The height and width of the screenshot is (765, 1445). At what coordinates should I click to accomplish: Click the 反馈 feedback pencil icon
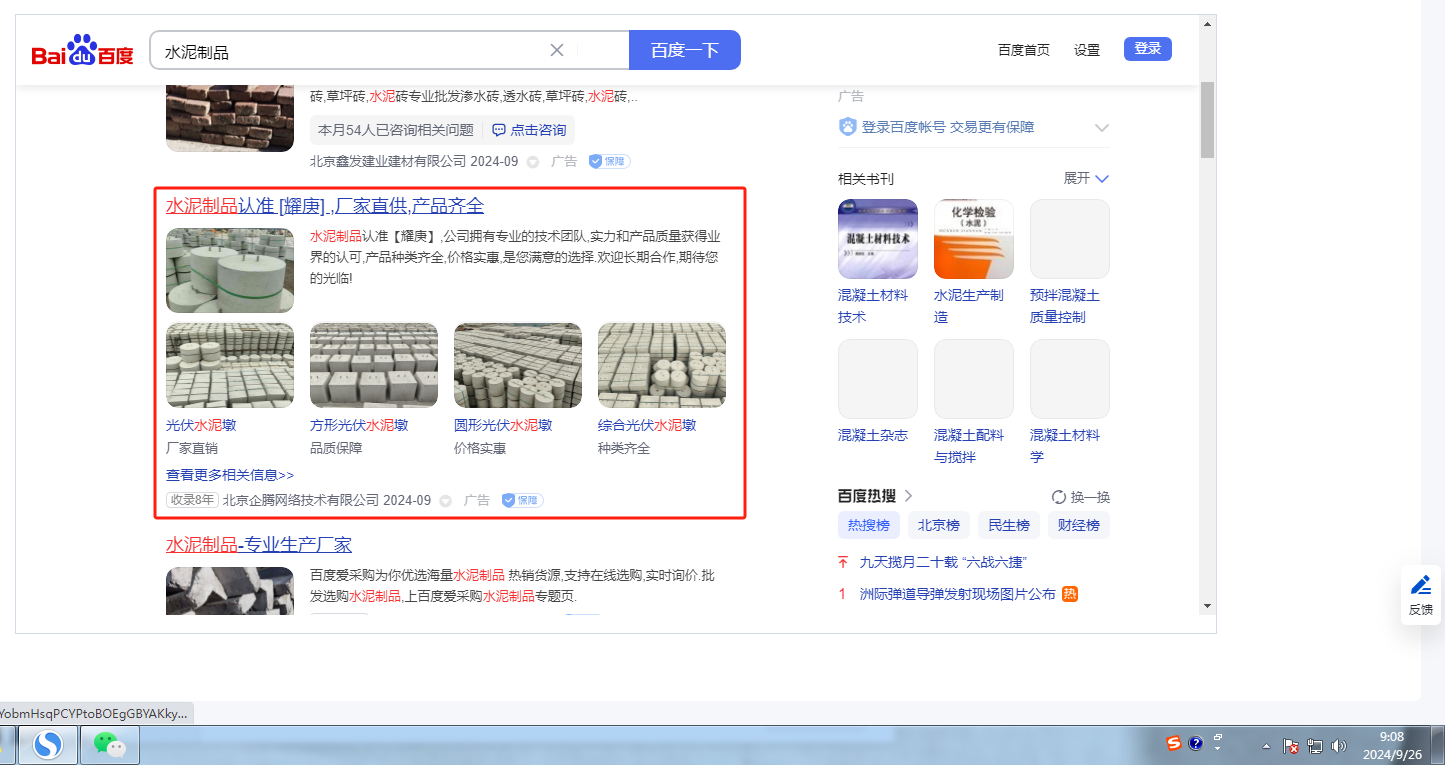[1420, 585]
